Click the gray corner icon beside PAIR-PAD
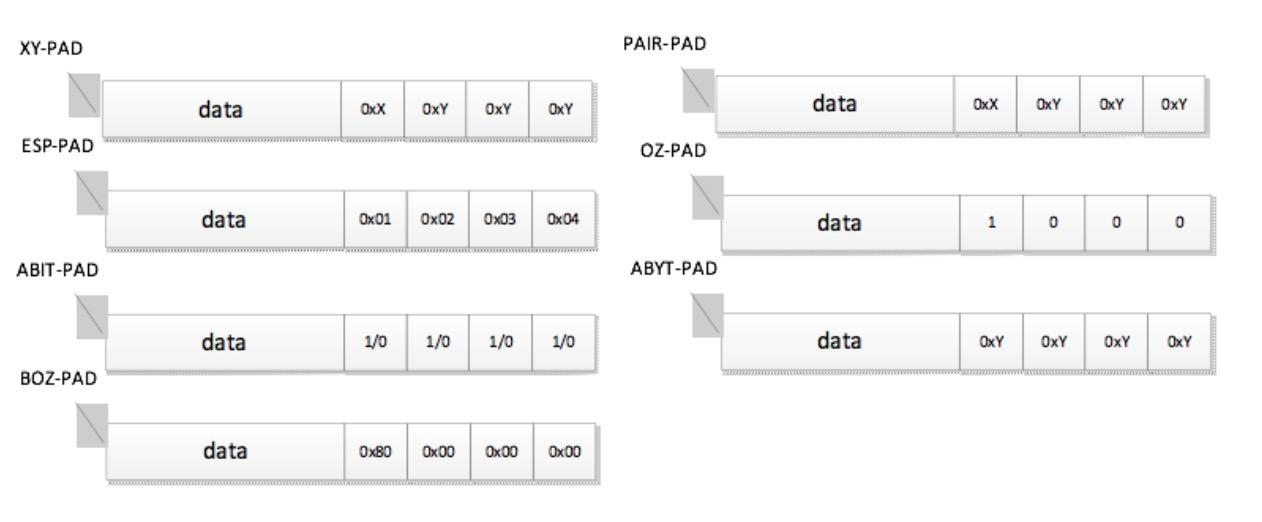The height and width of the screenshot is (522, 1262). [x=699, y=89]
